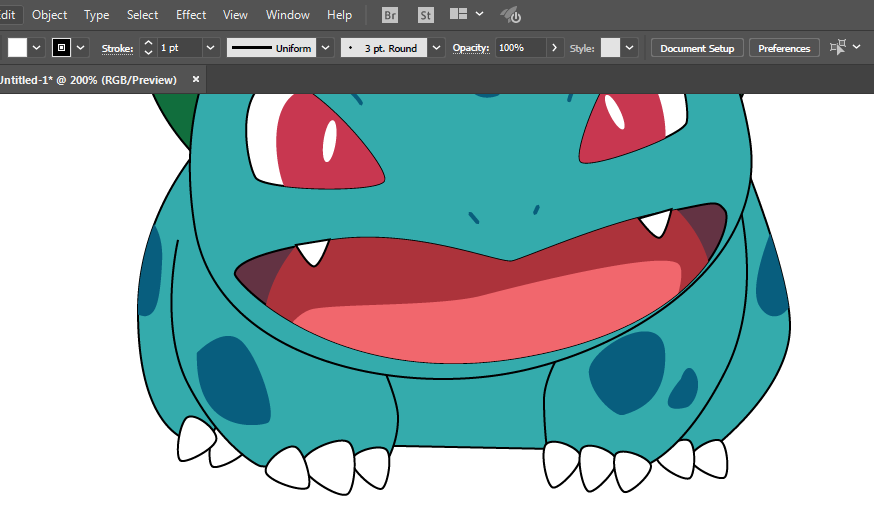Click the align selection icon near Preferences

838,47
